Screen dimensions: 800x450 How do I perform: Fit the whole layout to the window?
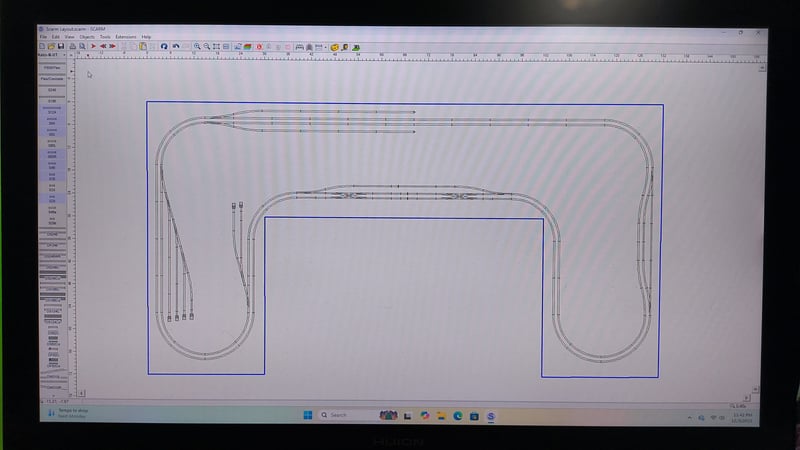[x=216, y=46]
